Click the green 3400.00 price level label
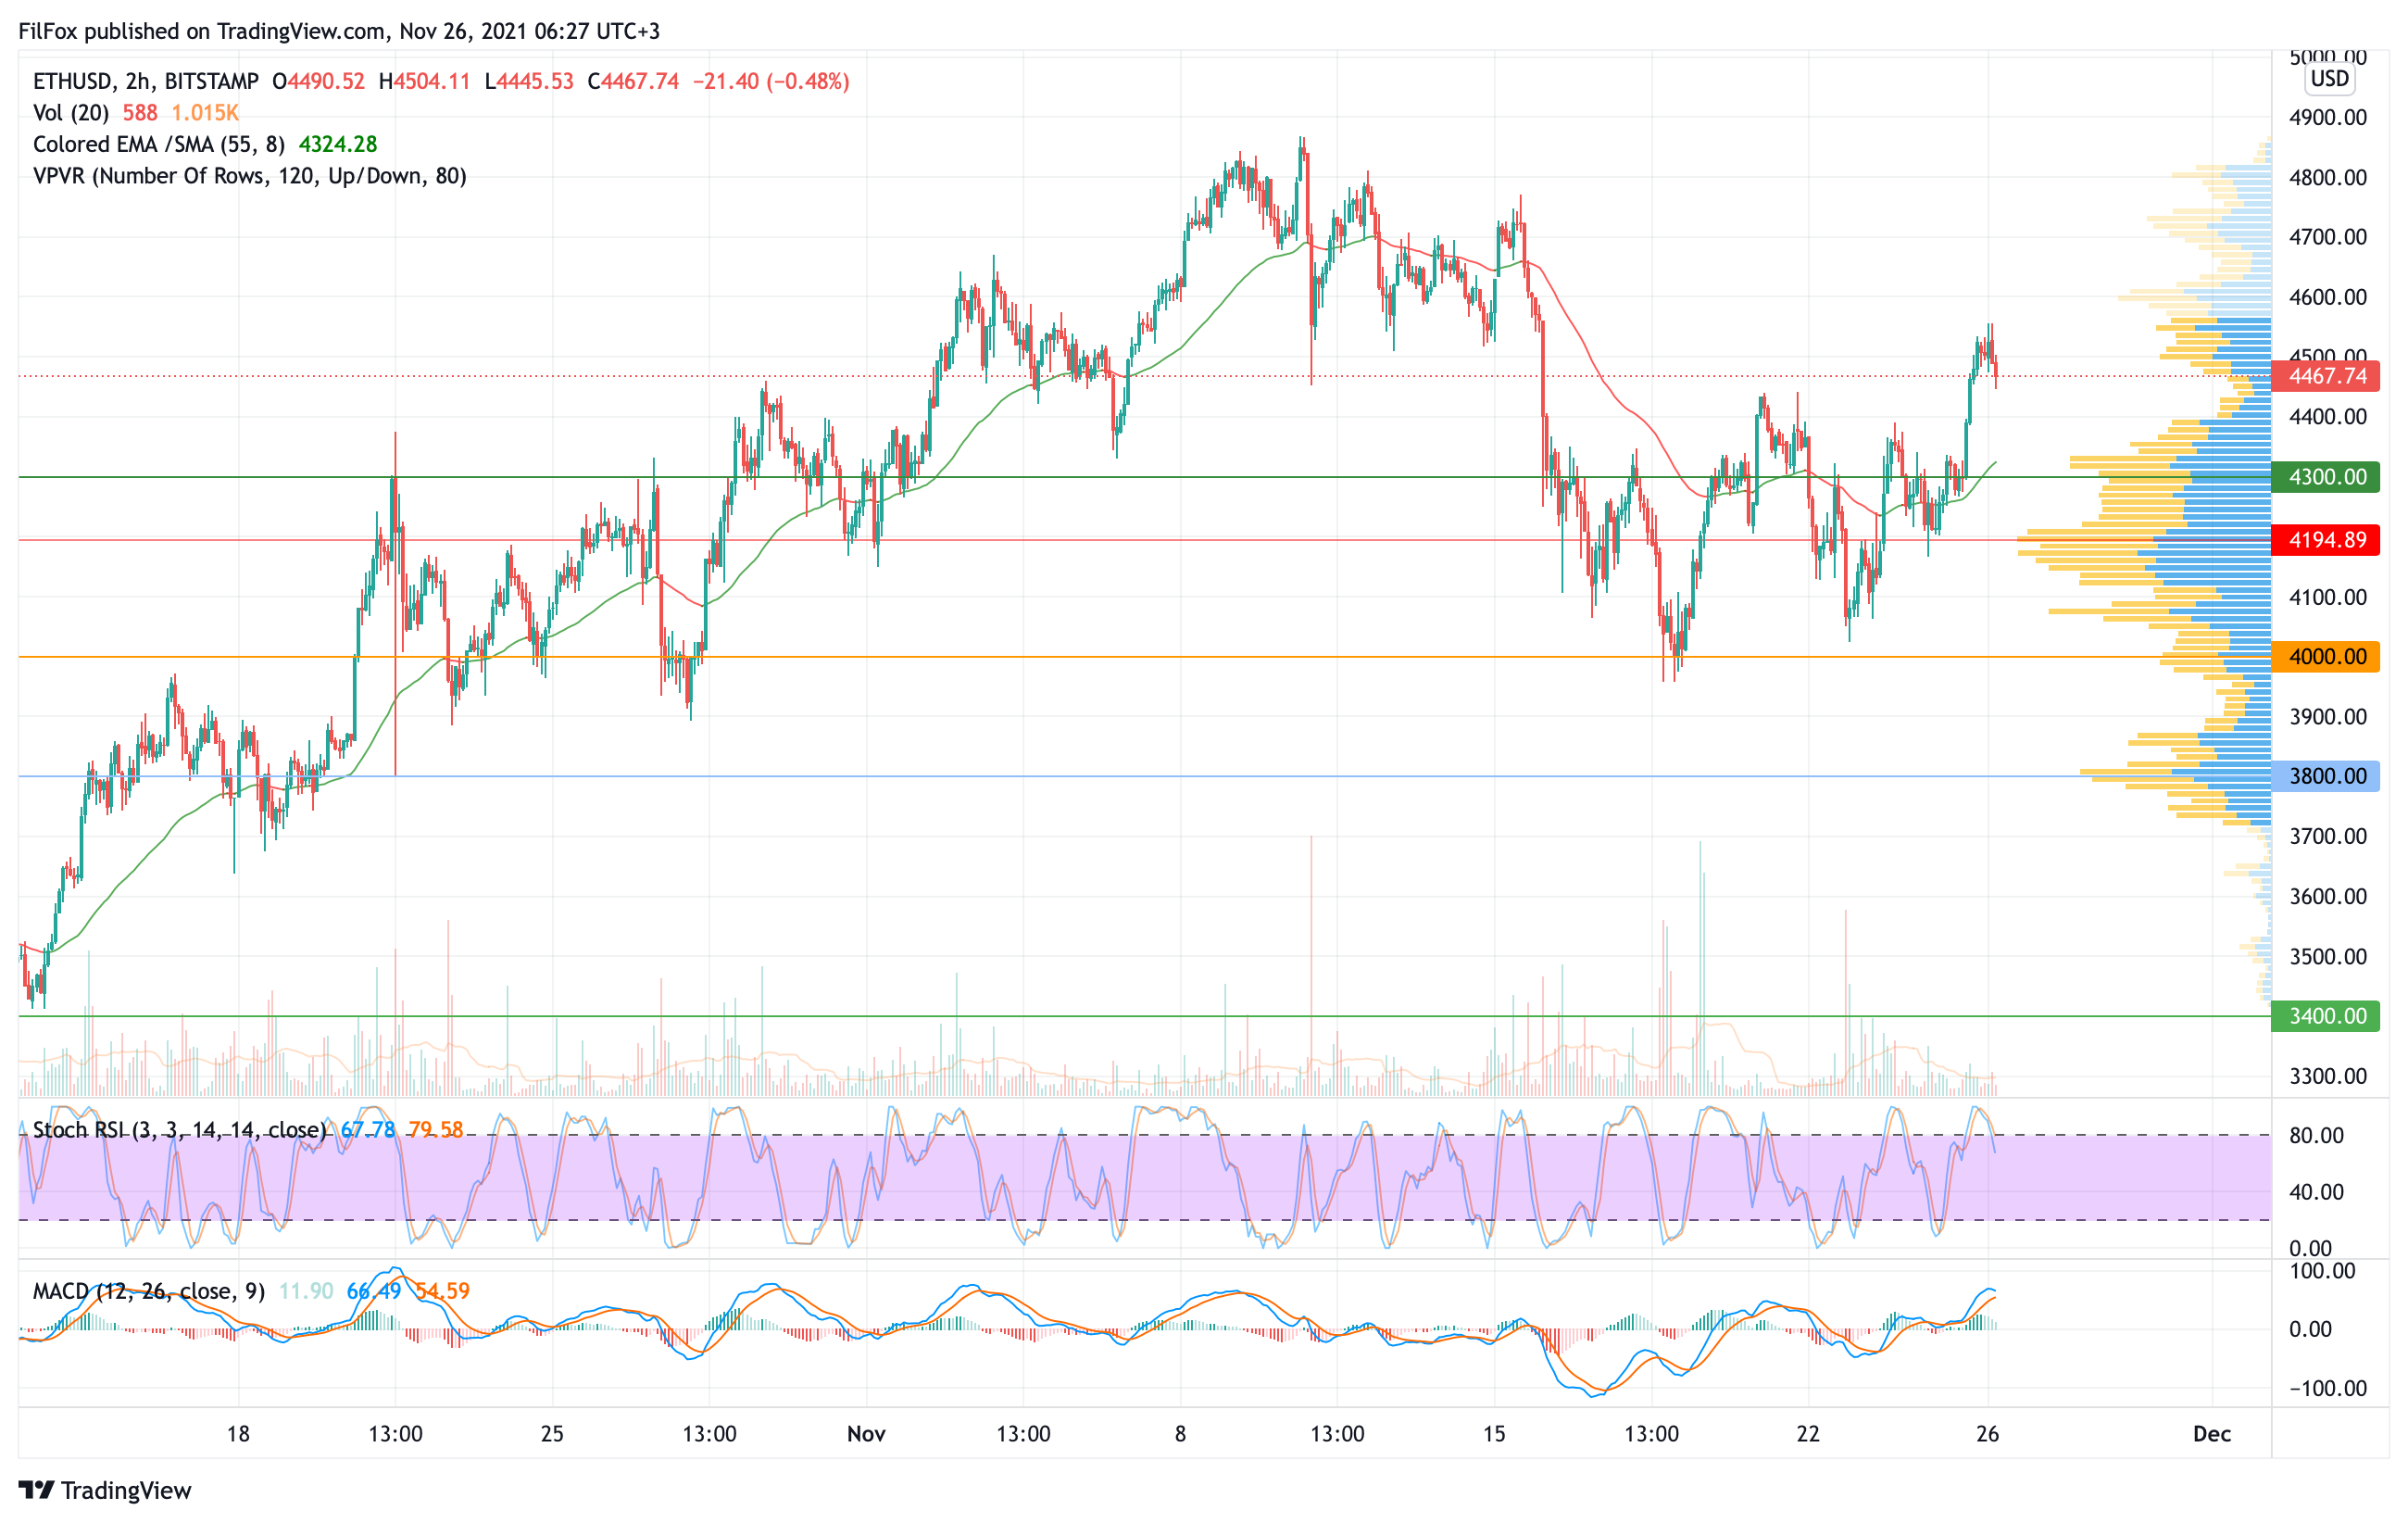 pyautogui.click(x=2326, y=1016)
